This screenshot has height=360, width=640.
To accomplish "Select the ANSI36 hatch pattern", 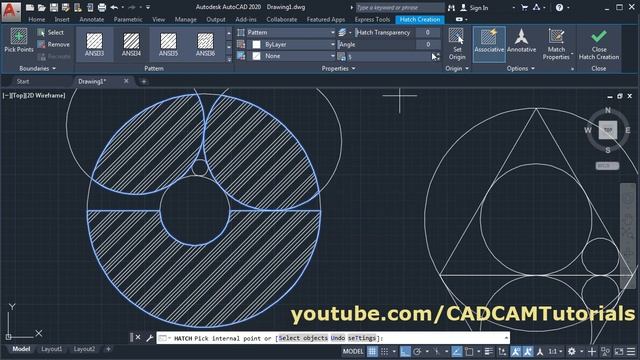I will (205, 44).
